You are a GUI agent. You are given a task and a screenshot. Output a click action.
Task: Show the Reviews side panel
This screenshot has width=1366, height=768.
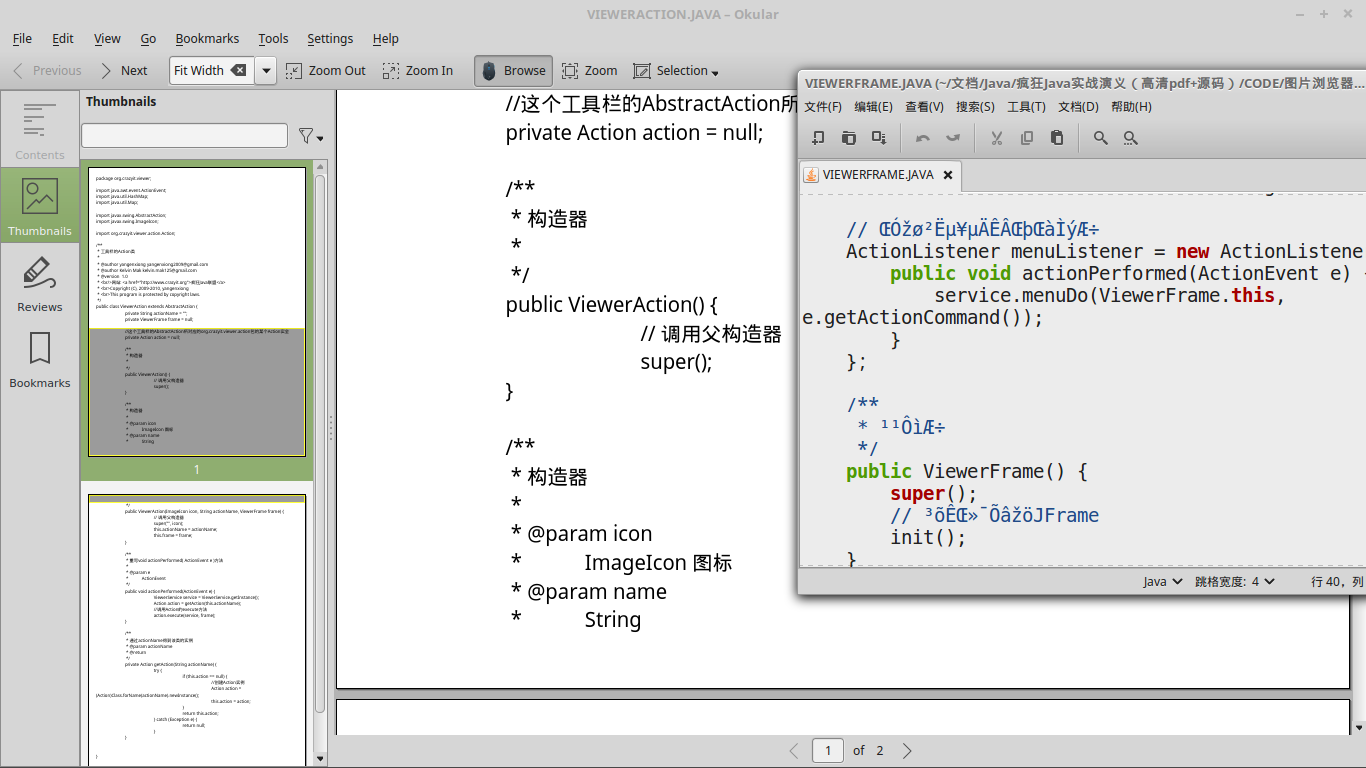click(40, 282)
